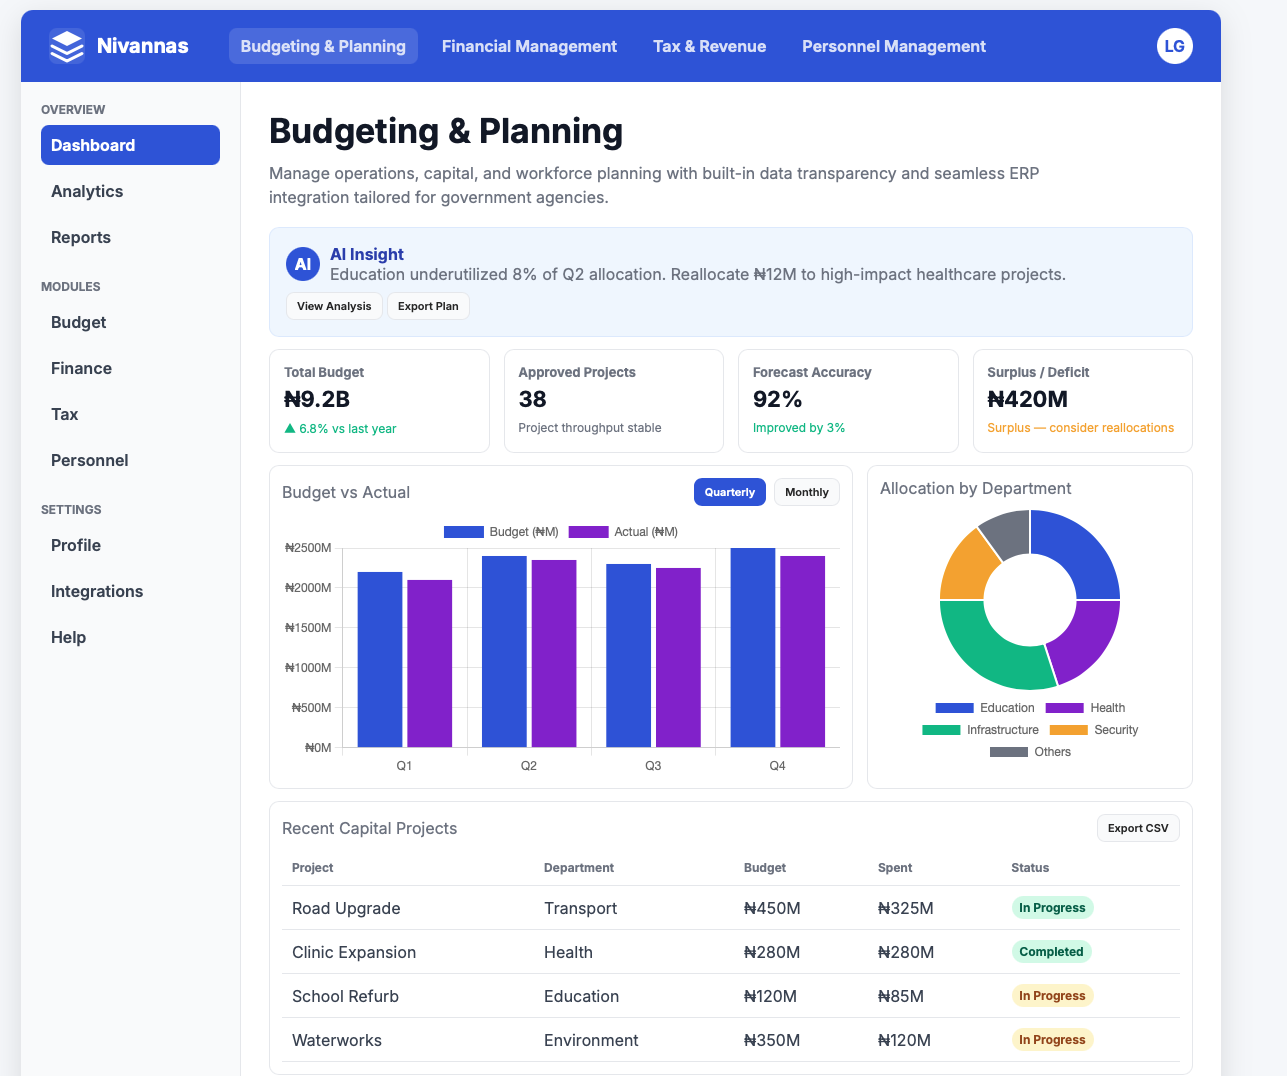
Task: Go to Tax & Revenue tab
Action: (709, 46)
